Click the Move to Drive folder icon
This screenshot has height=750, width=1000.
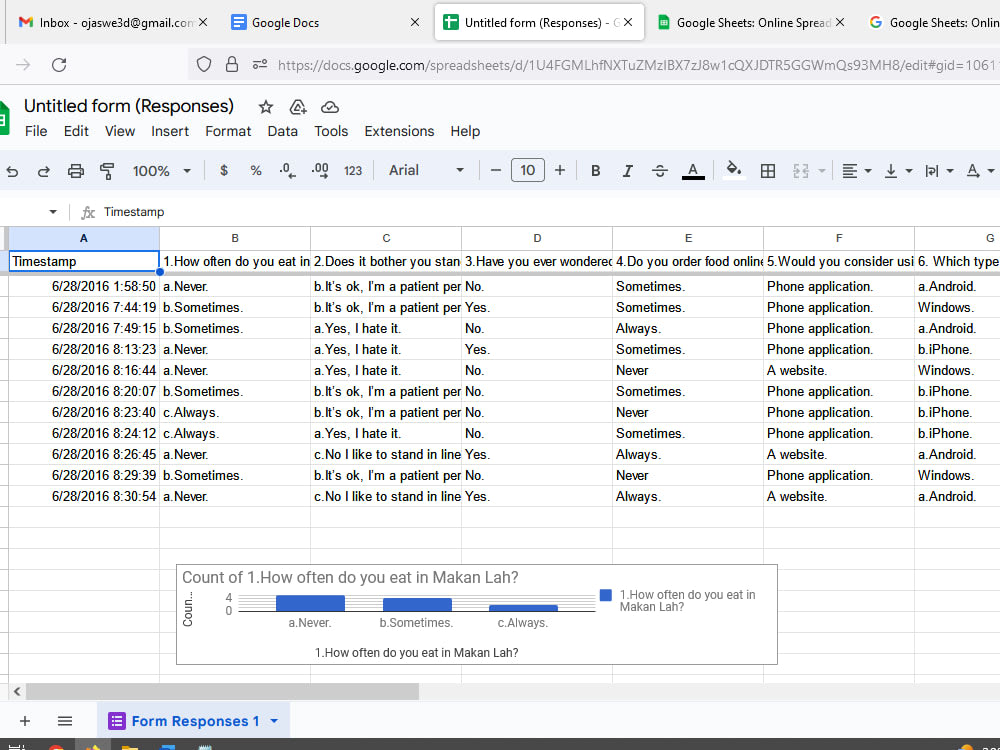click(x=298, y=107)
